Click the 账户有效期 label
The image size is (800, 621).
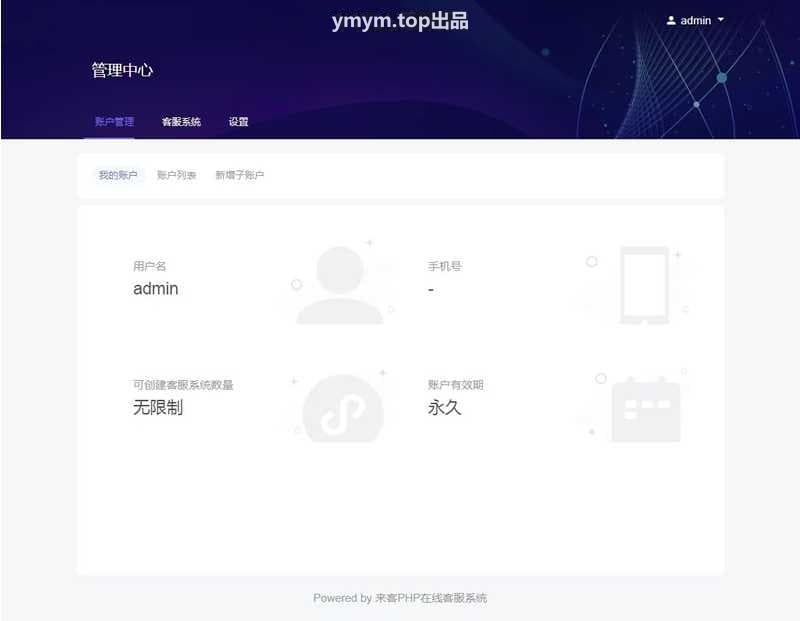click(456, 385)
